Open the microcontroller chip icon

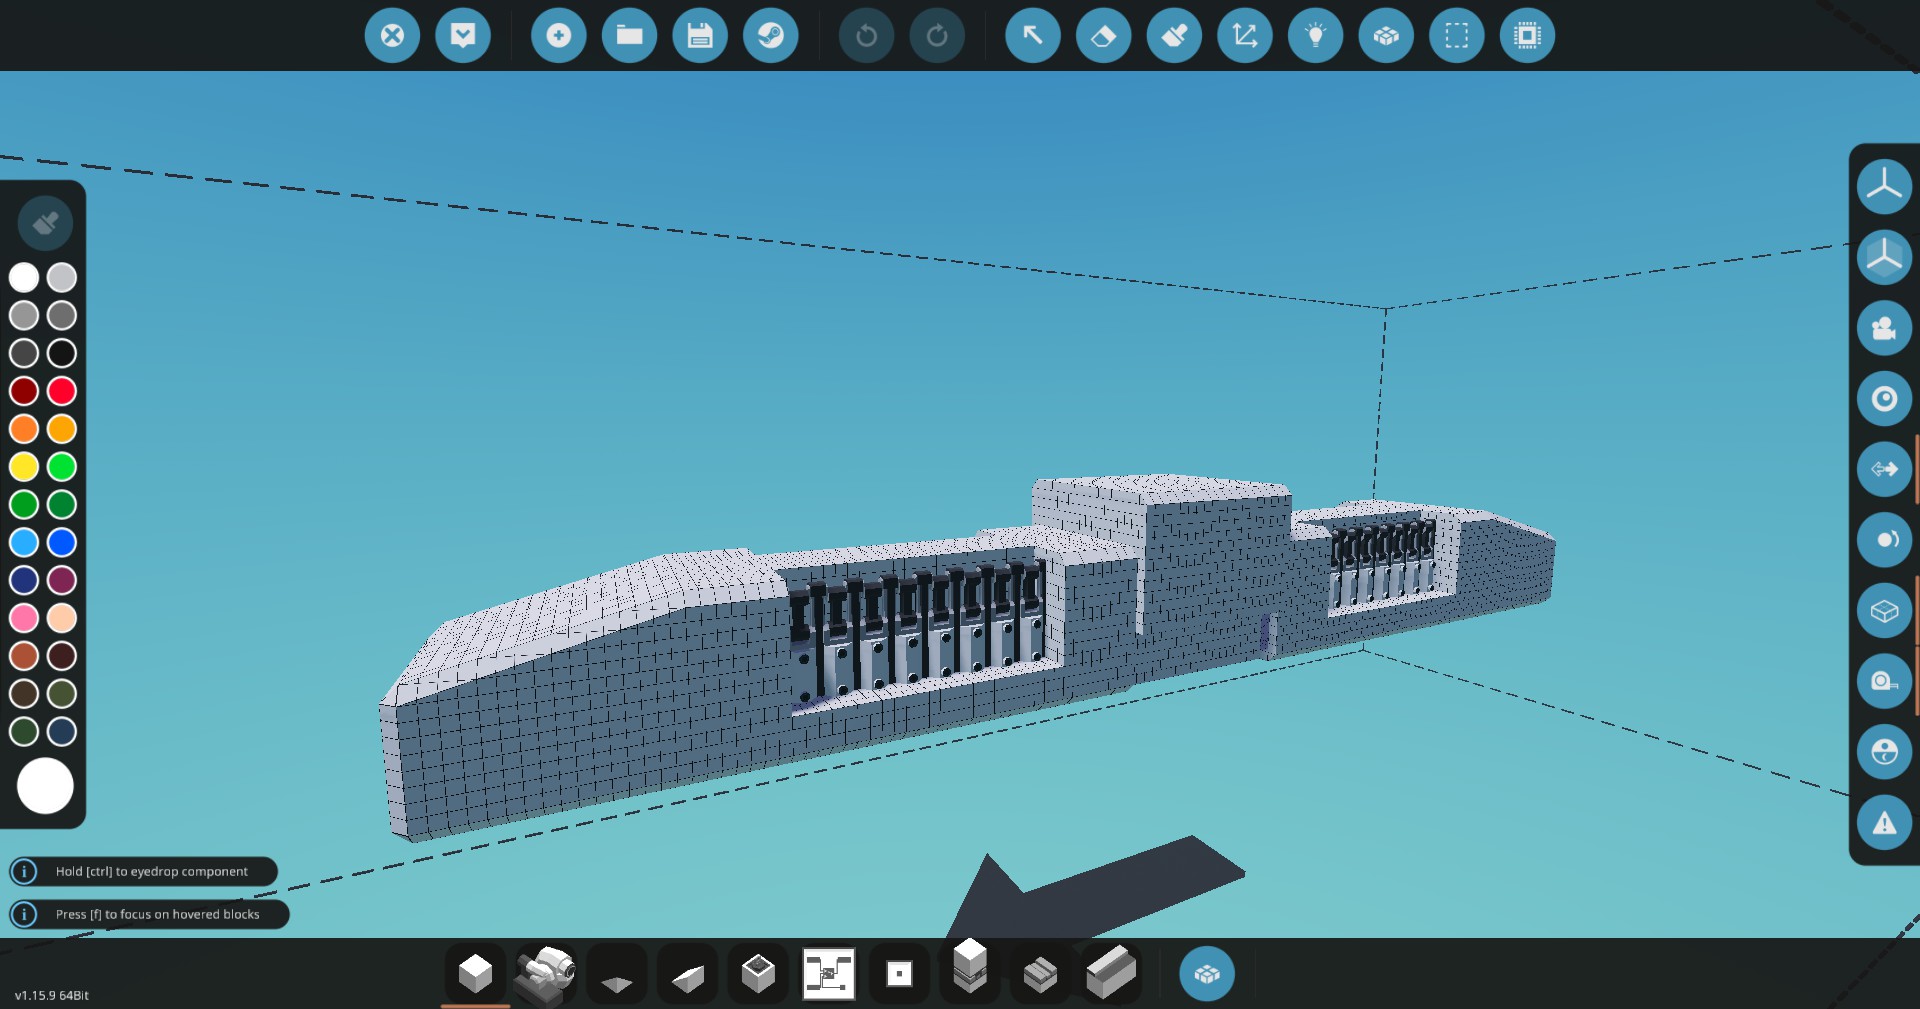1528,36
